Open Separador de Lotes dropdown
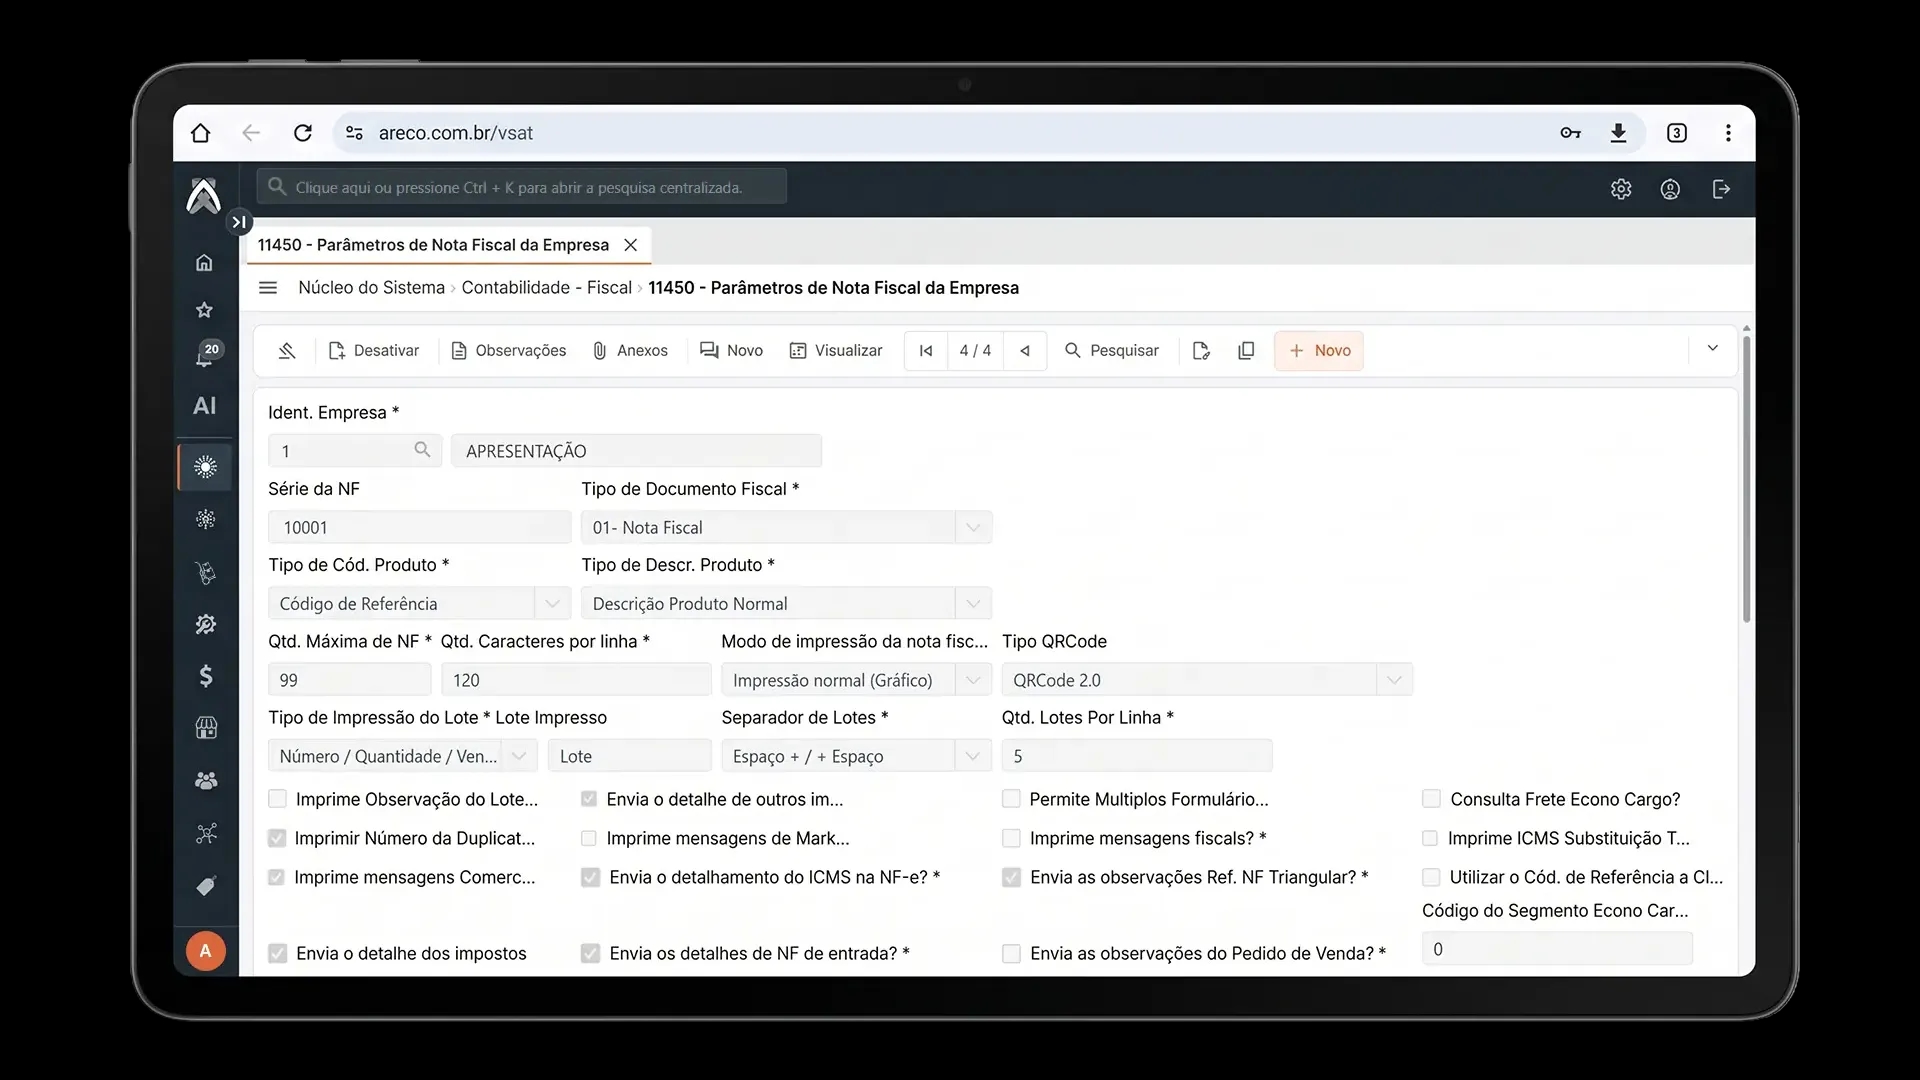This screenshot has height=1080, width=1920. (x=856, y=756)
